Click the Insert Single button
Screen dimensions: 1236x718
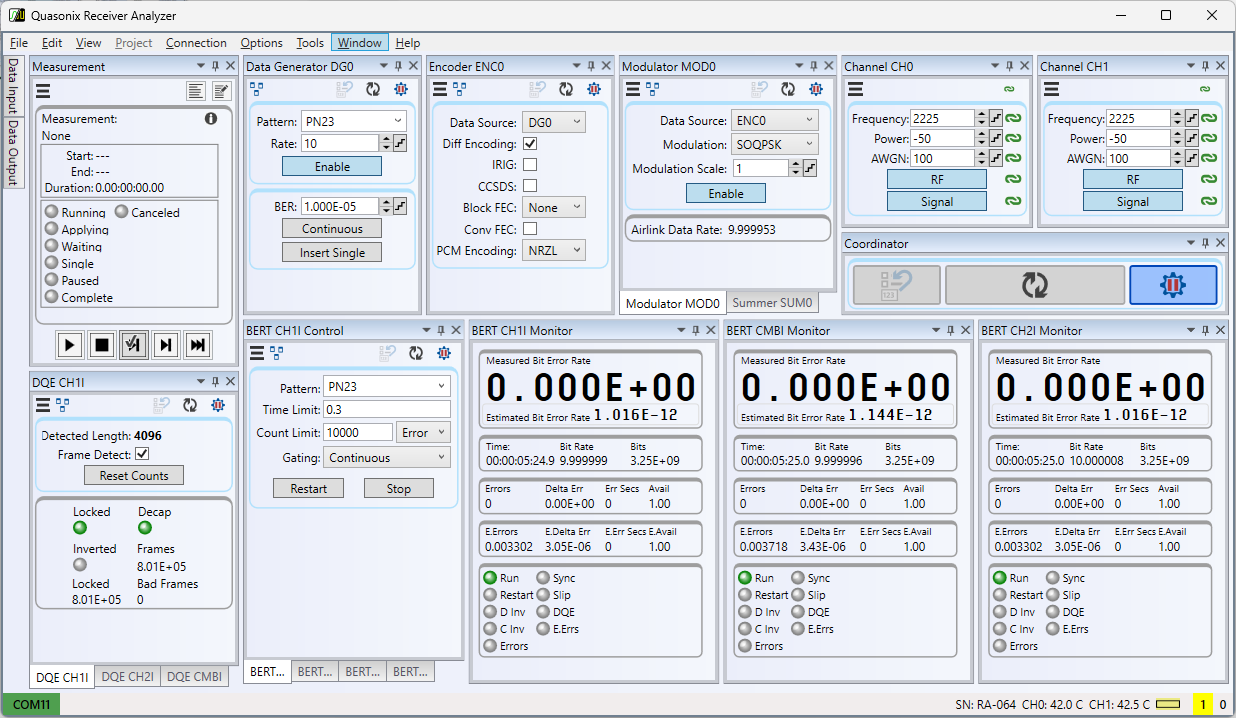pos(333,253)
